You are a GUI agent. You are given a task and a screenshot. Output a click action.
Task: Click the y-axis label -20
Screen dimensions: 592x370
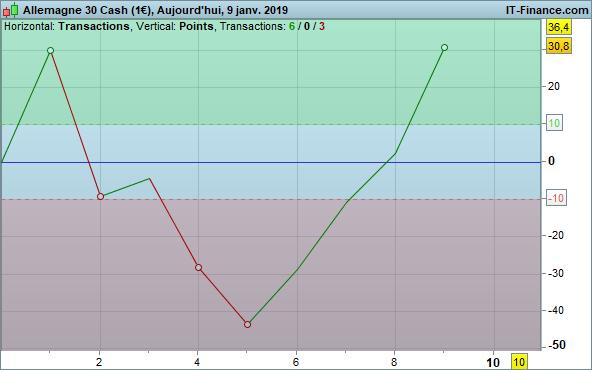click(x=556, y=236)
